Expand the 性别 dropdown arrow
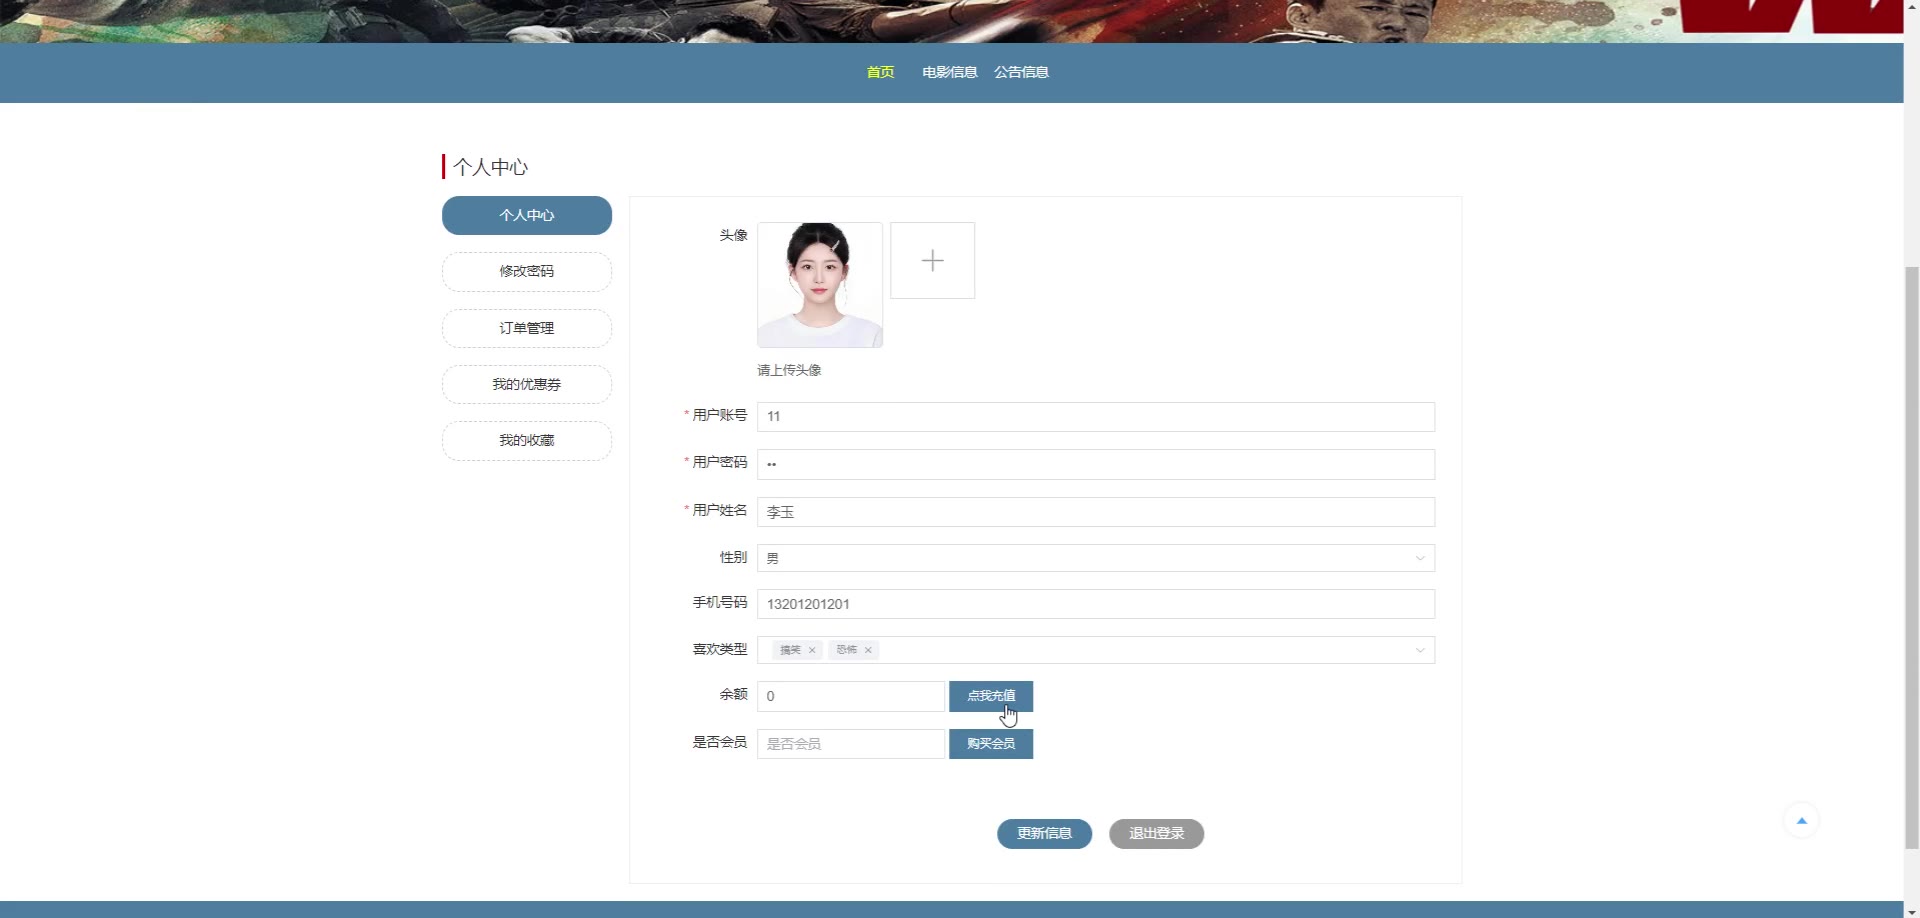1920x918 pixels. (x=1419, y=558)
